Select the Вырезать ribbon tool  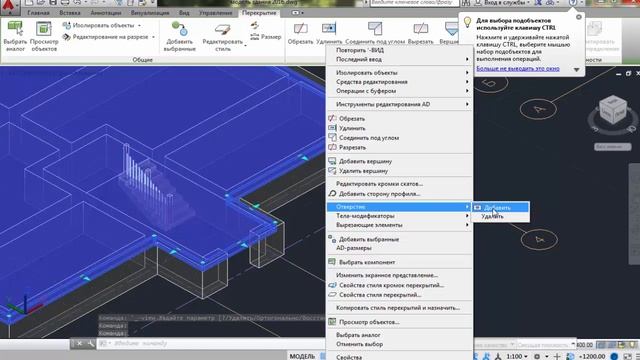[420, 33]
